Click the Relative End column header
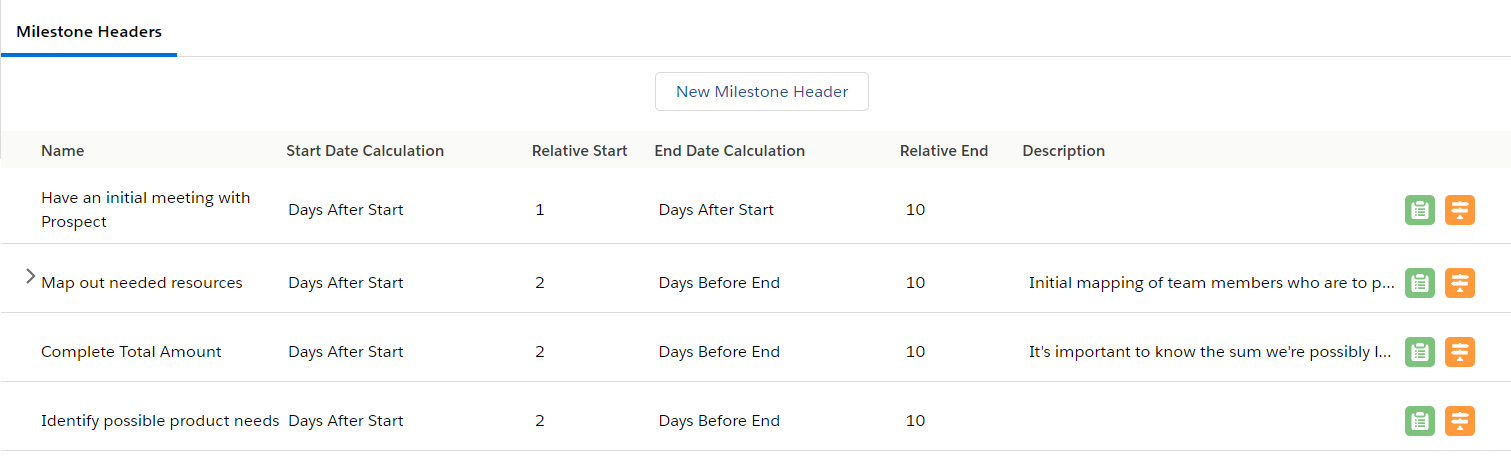 944,151
